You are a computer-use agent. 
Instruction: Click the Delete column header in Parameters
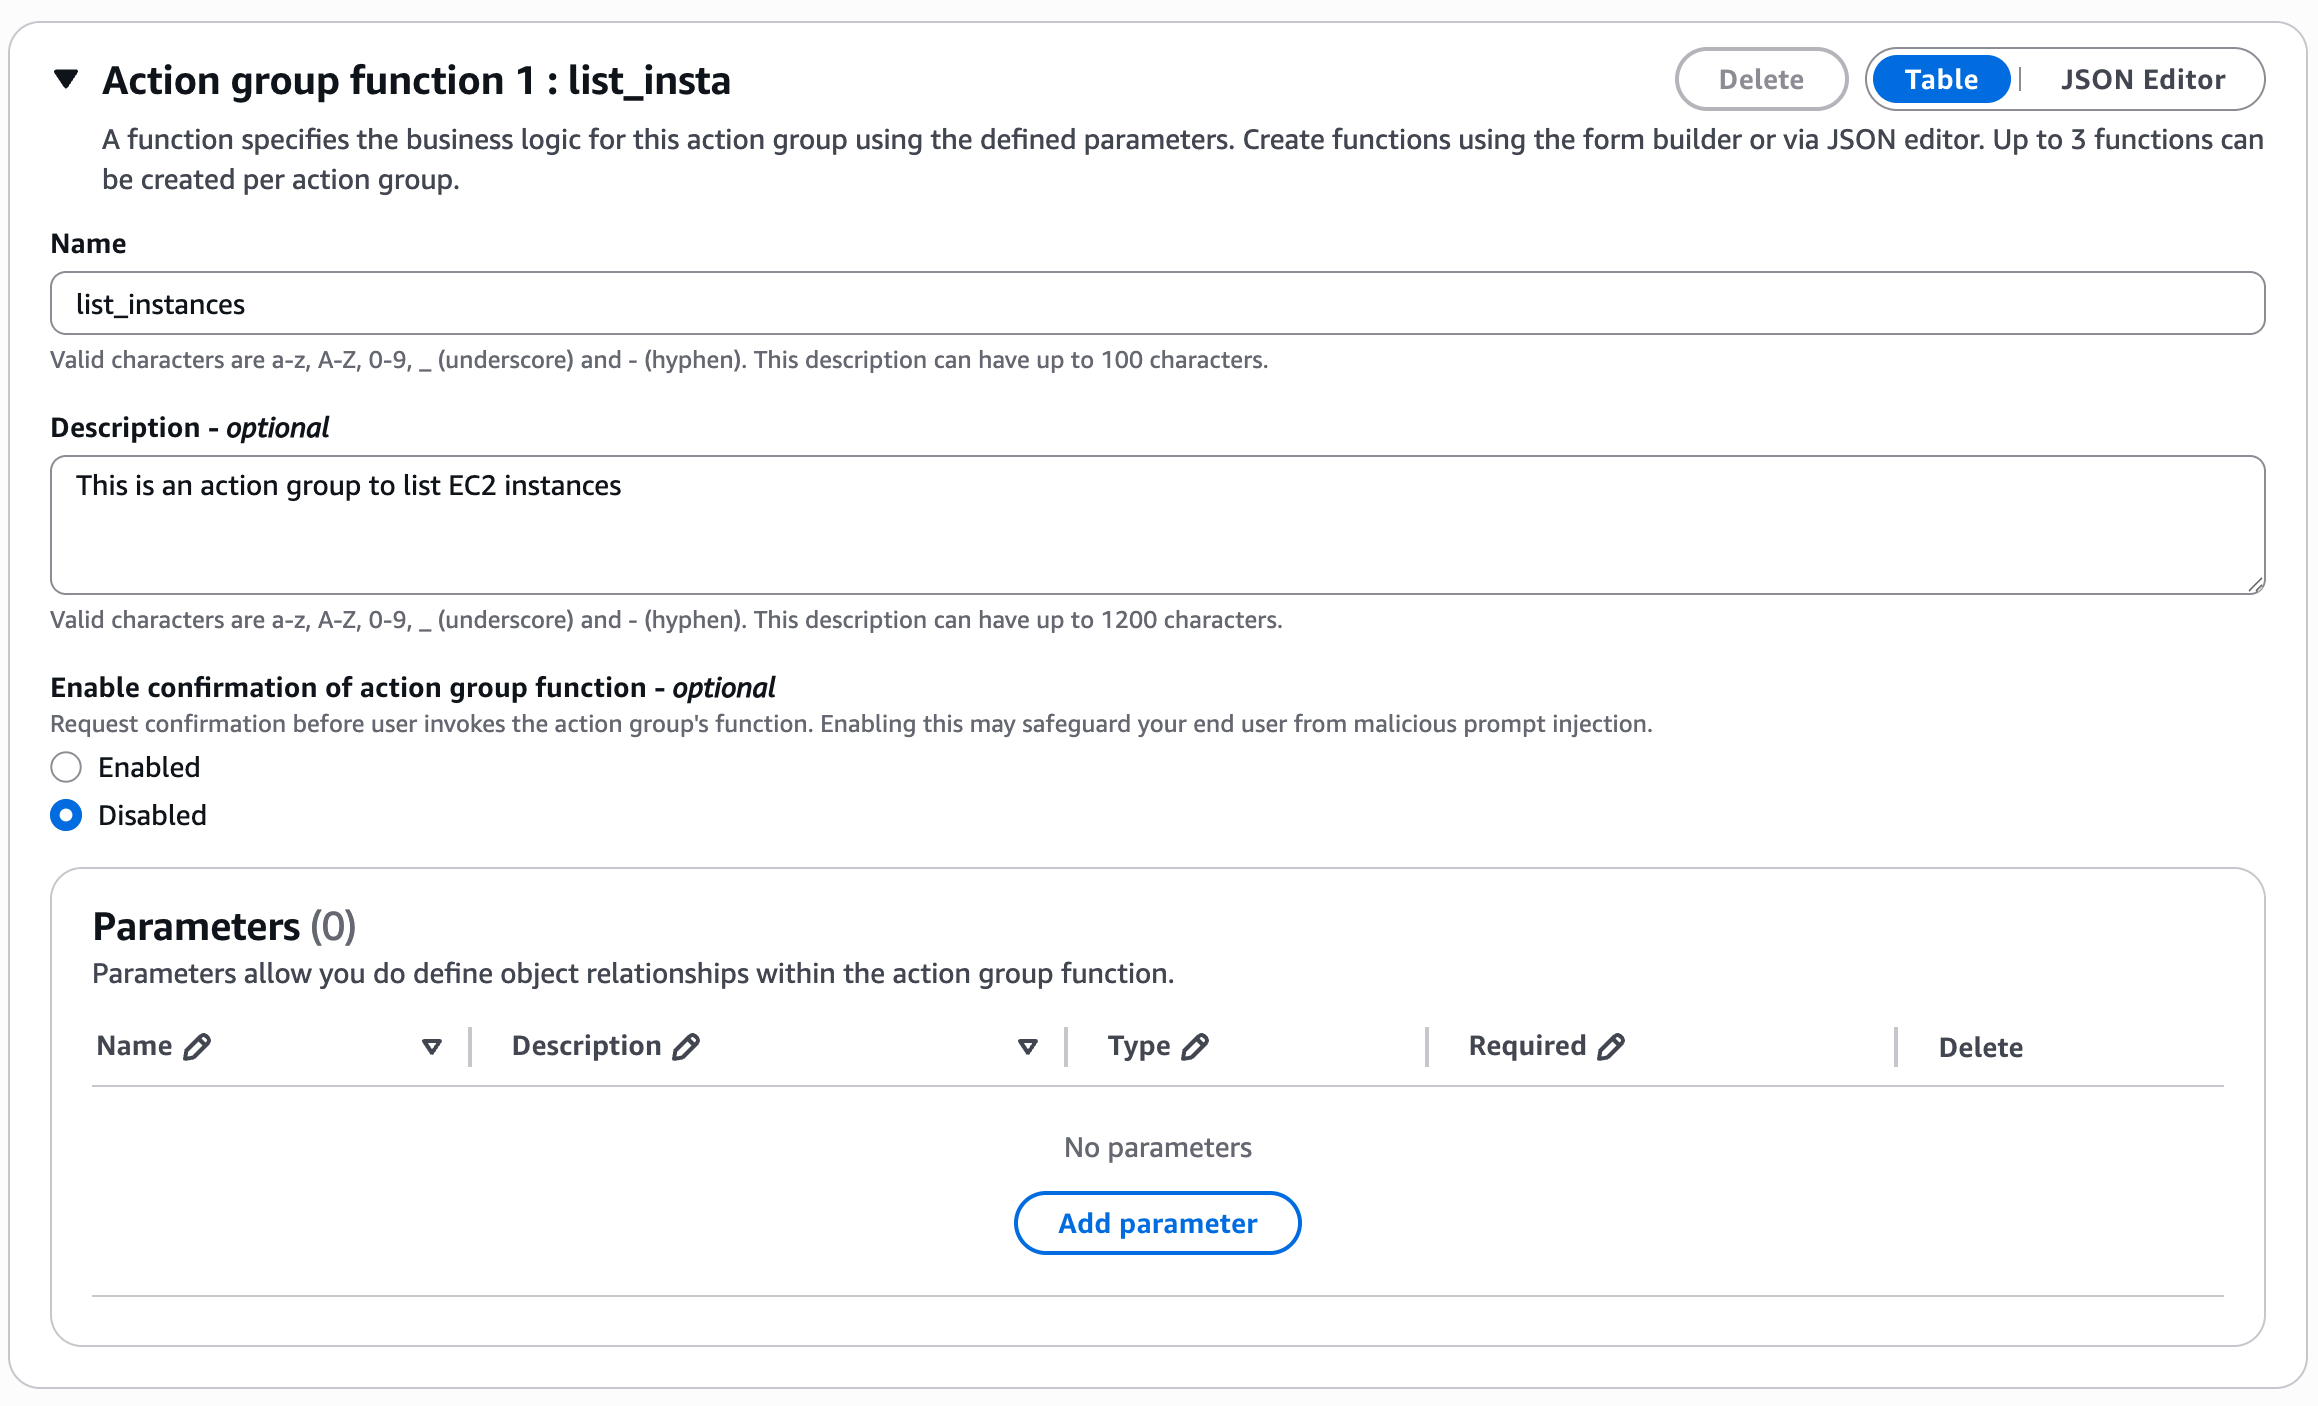click(1980, 1047)
